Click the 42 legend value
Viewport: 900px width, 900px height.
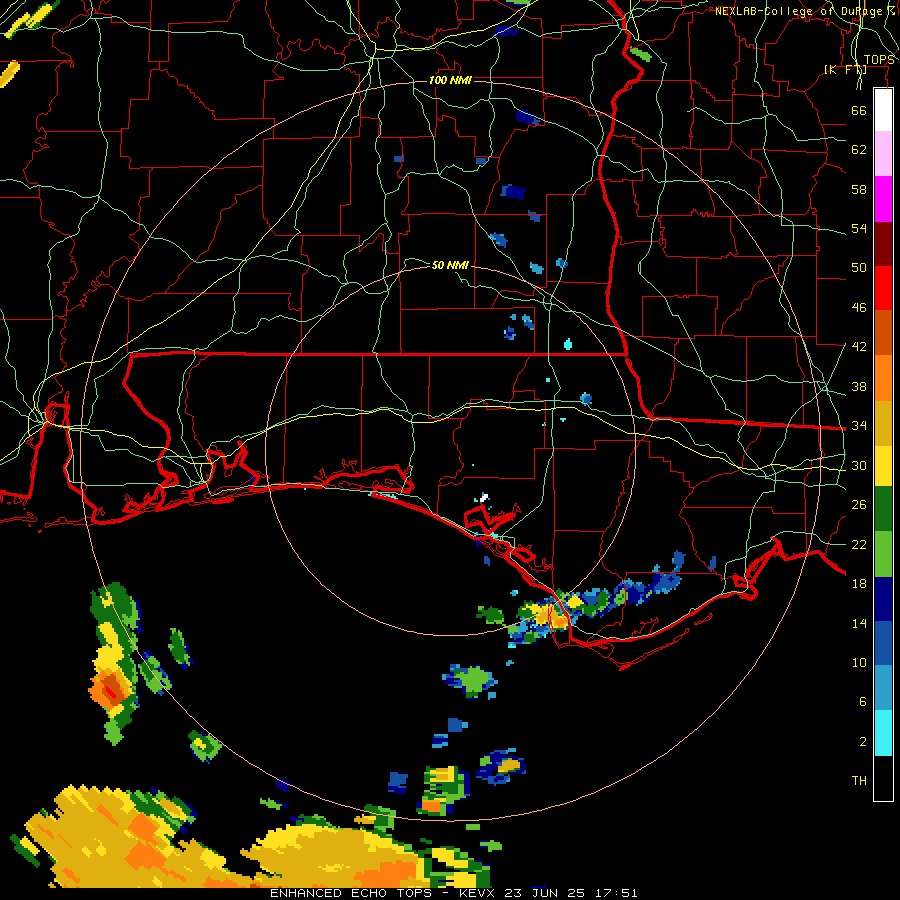click(x=859, y=347)
